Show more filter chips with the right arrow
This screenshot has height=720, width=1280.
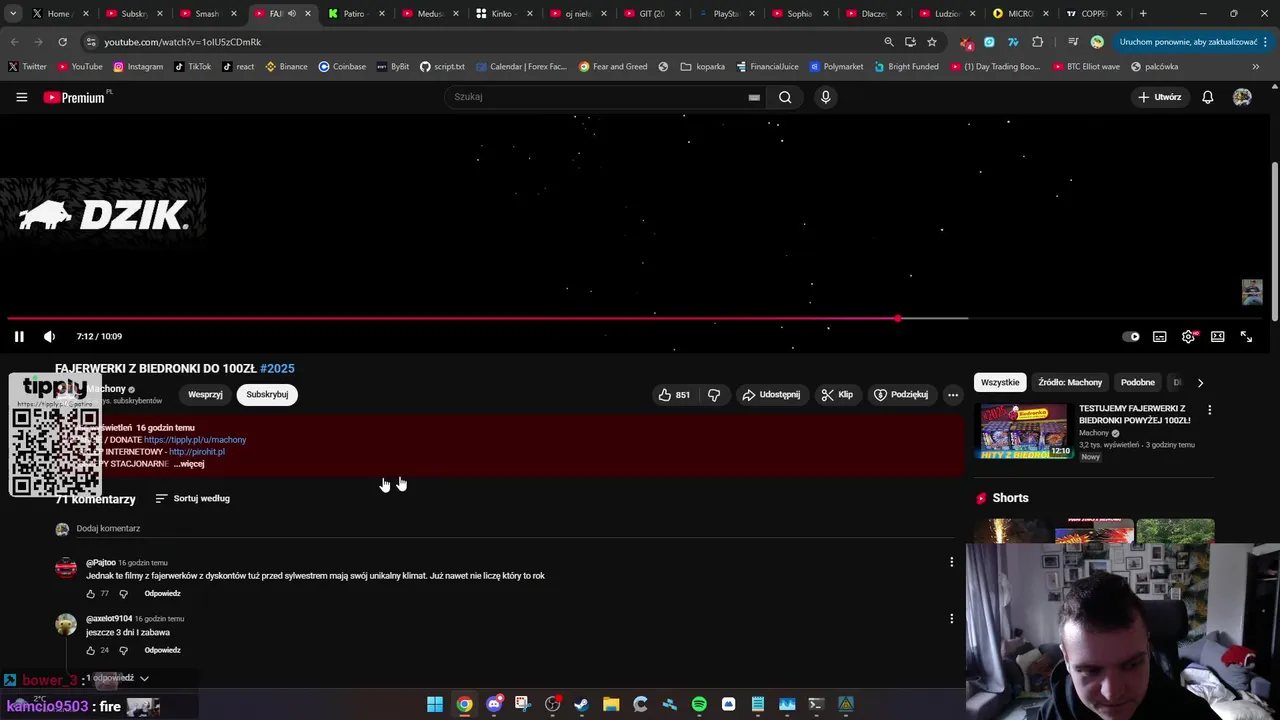pyautogui.click(x=1200, y=382)
